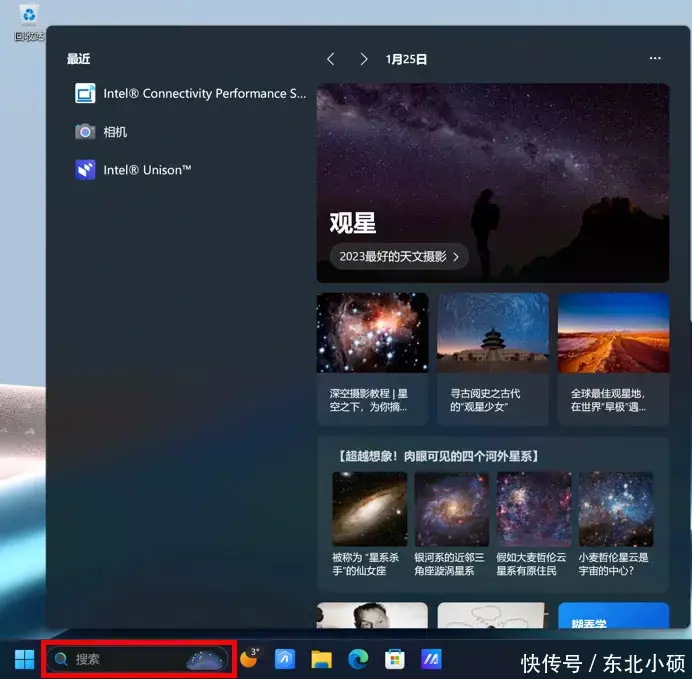This screenshot has height=679, width=692.
Task: Open the sketch drawing card at bottom
Action: click(x=493, y=615)
